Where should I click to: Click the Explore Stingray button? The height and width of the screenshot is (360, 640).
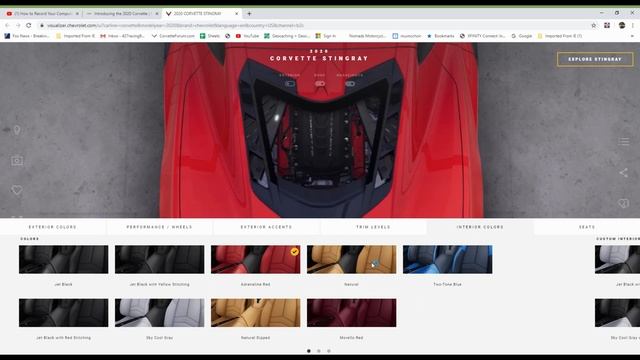coord(595,59)
